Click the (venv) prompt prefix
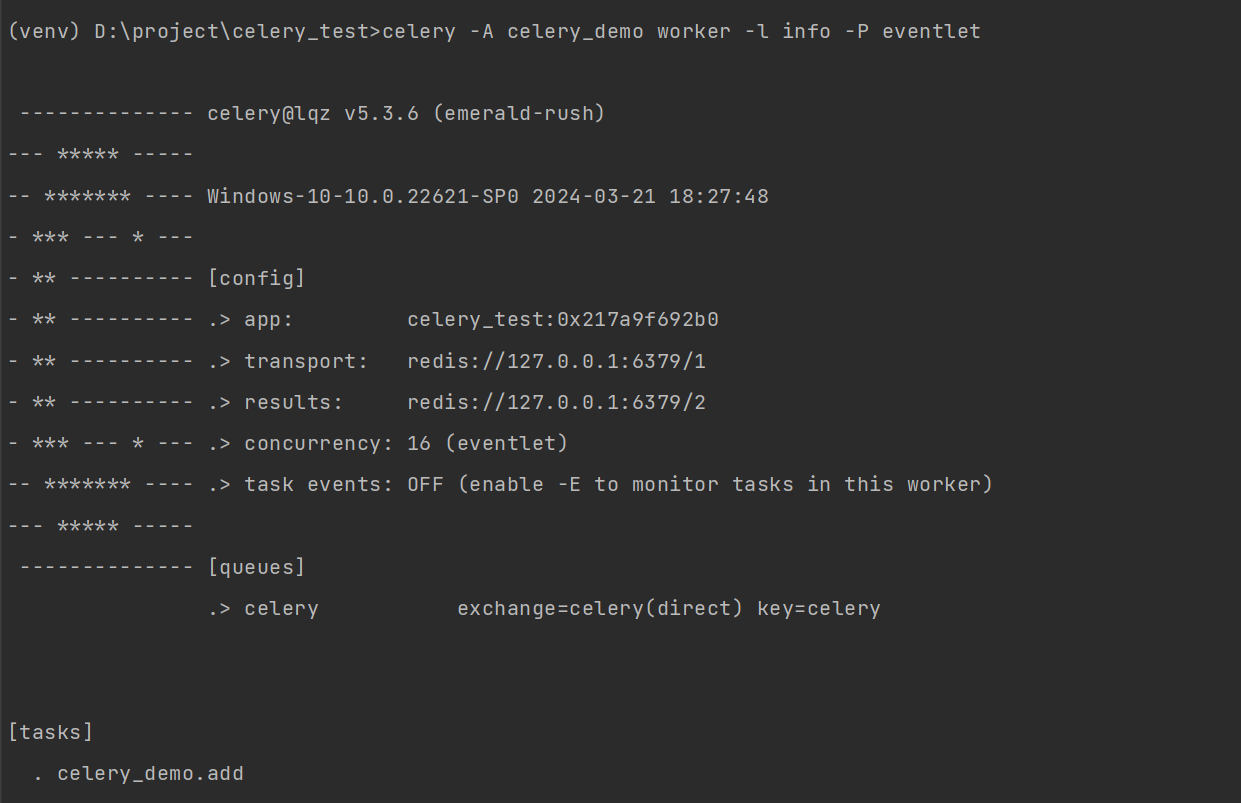The height and width of the screenshot is (803, 1241). (44, 31)
